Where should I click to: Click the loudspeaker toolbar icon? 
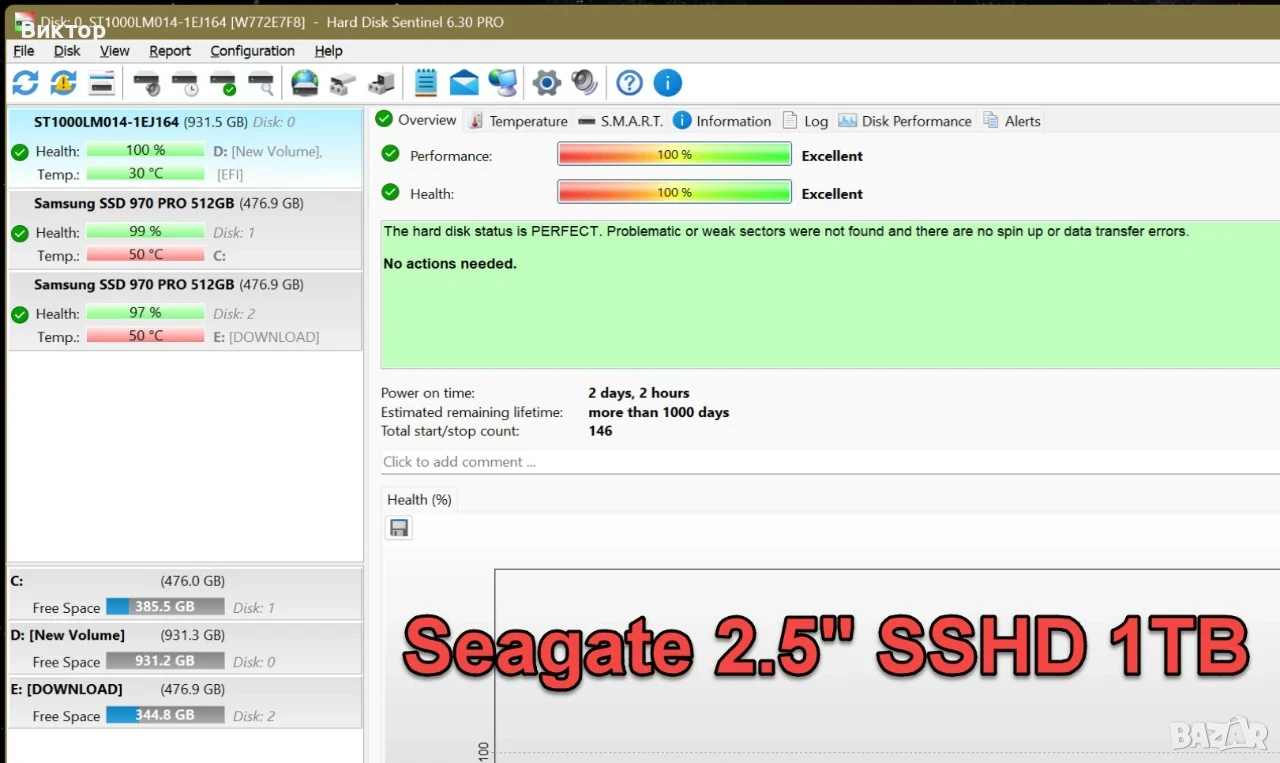tap(585, 83)
